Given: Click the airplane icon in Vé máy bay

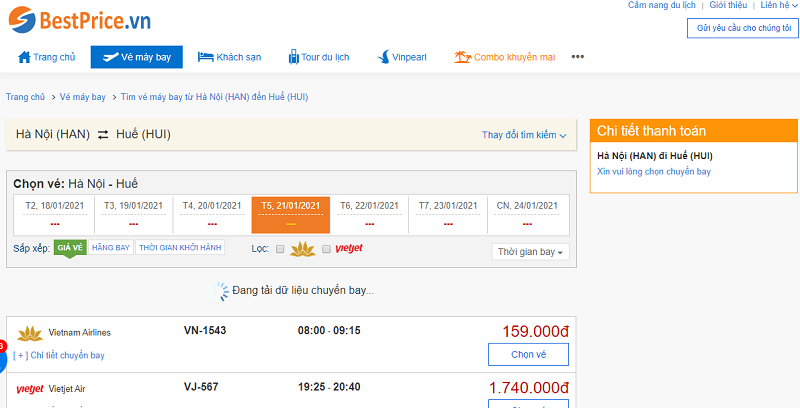Looking at the screenshot, I should pyautogui.click(x=110, y=57).
